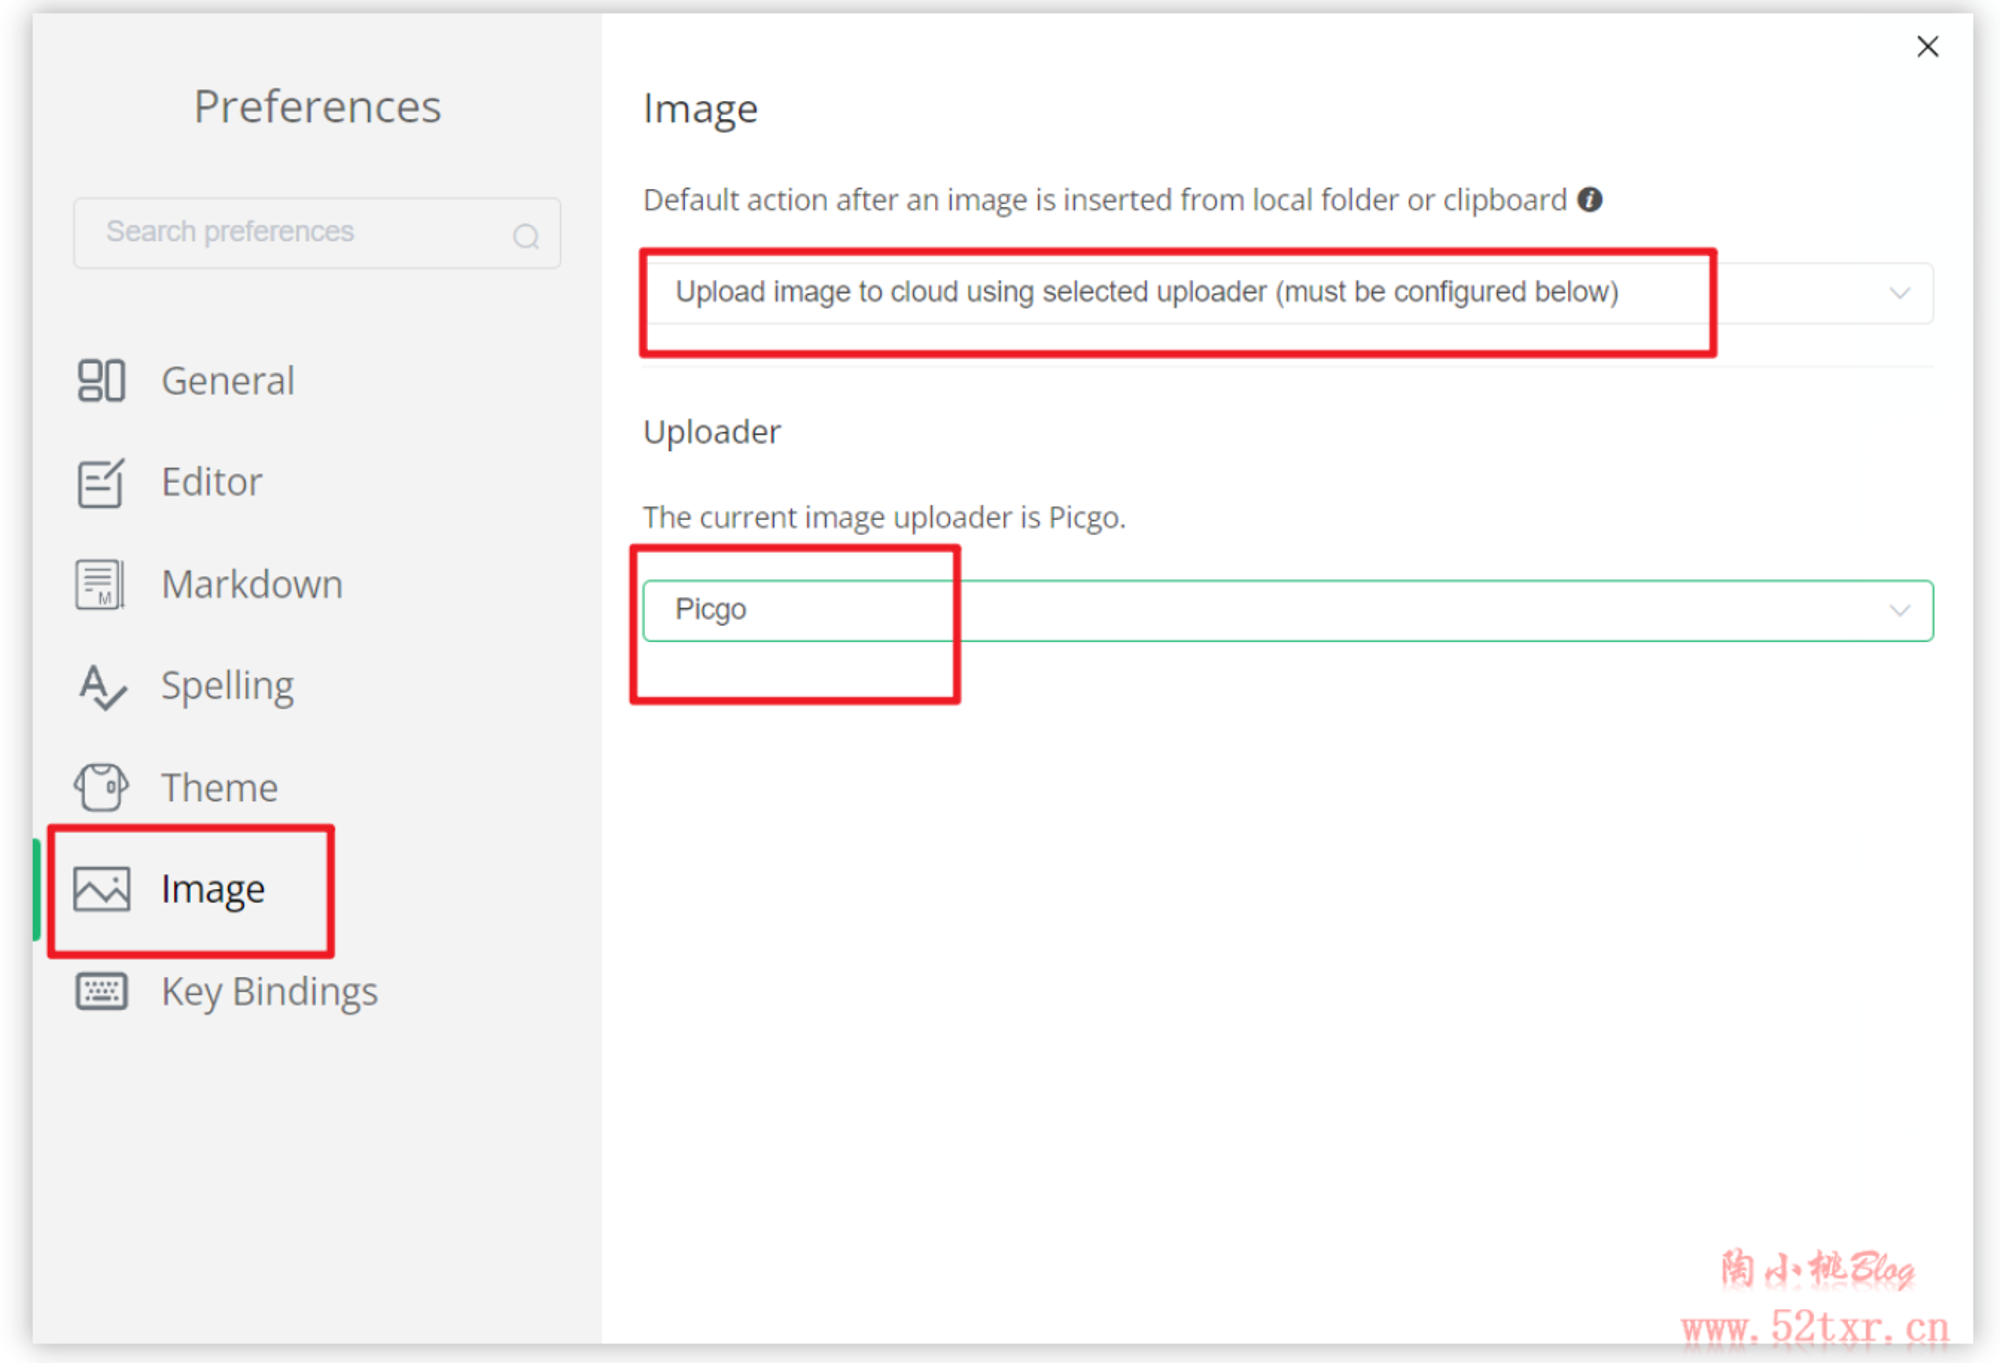The width and height of the screenshot is (2000, 1363).
Task: Open the Picgo uploader dropdown
Action: (x=1287, y=610)
